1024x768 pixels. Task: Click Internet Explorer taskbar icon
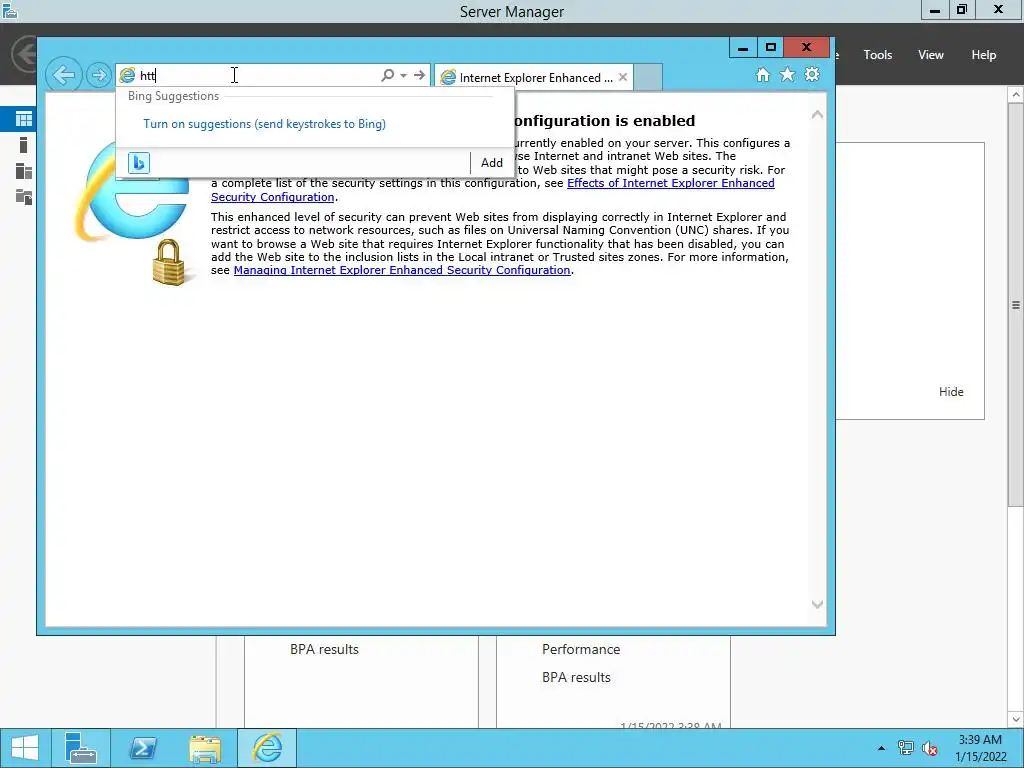click(266, 748)
